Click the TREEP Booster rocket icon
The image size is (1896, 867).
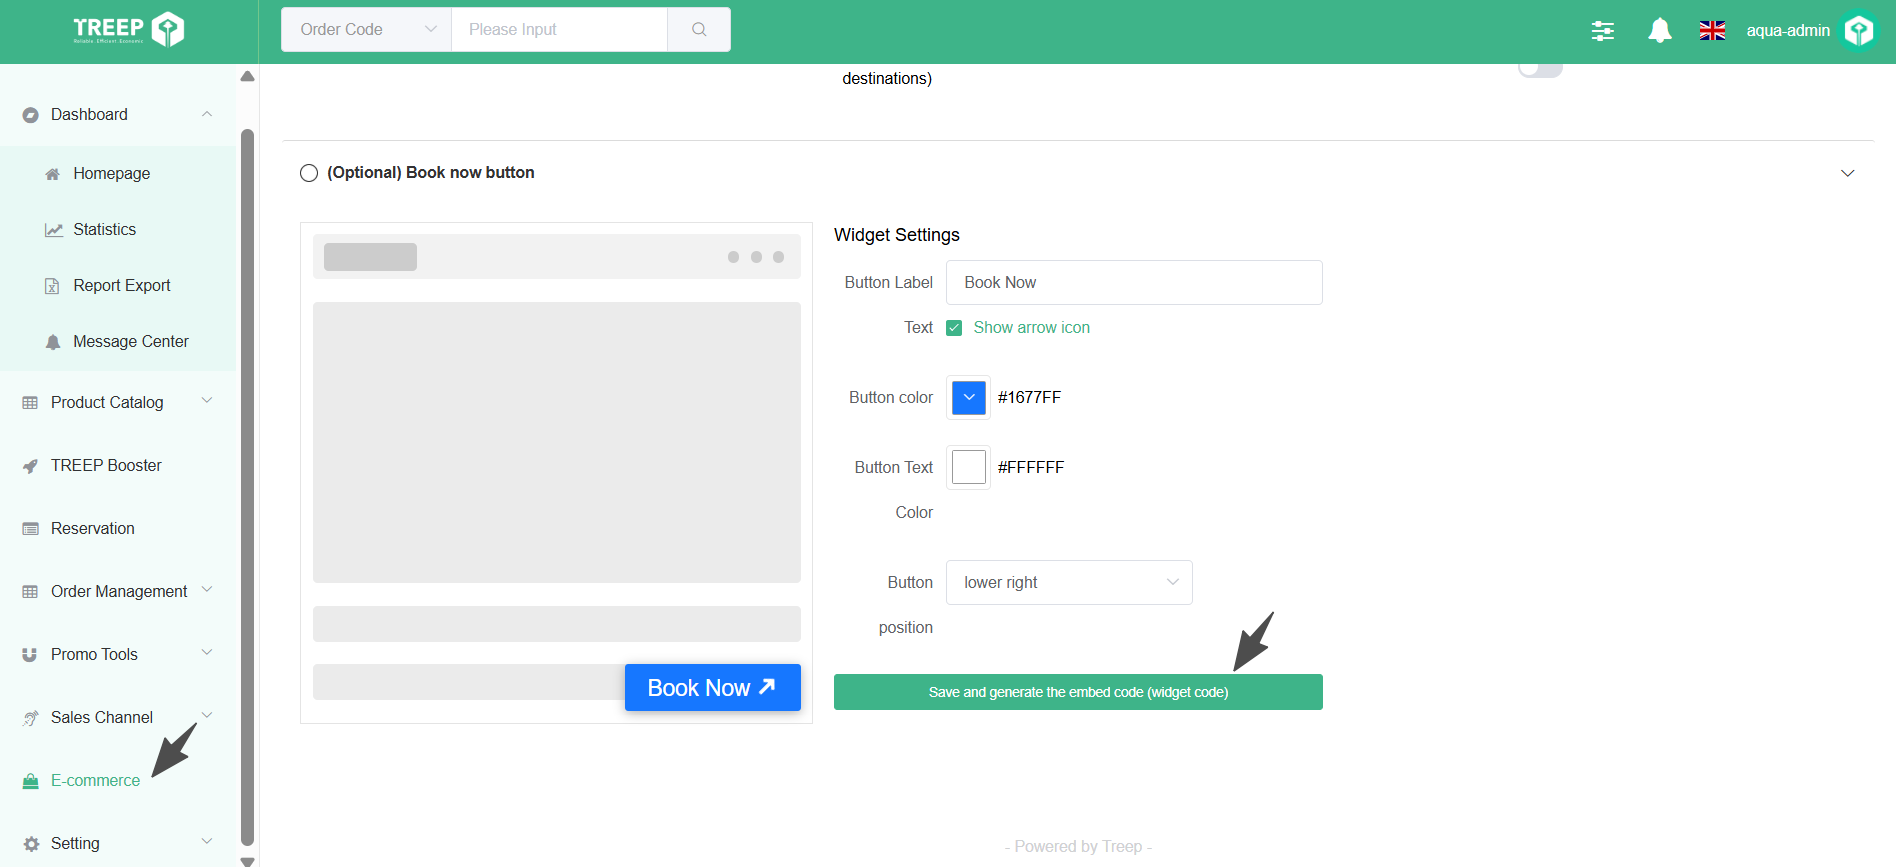point(31,466)
